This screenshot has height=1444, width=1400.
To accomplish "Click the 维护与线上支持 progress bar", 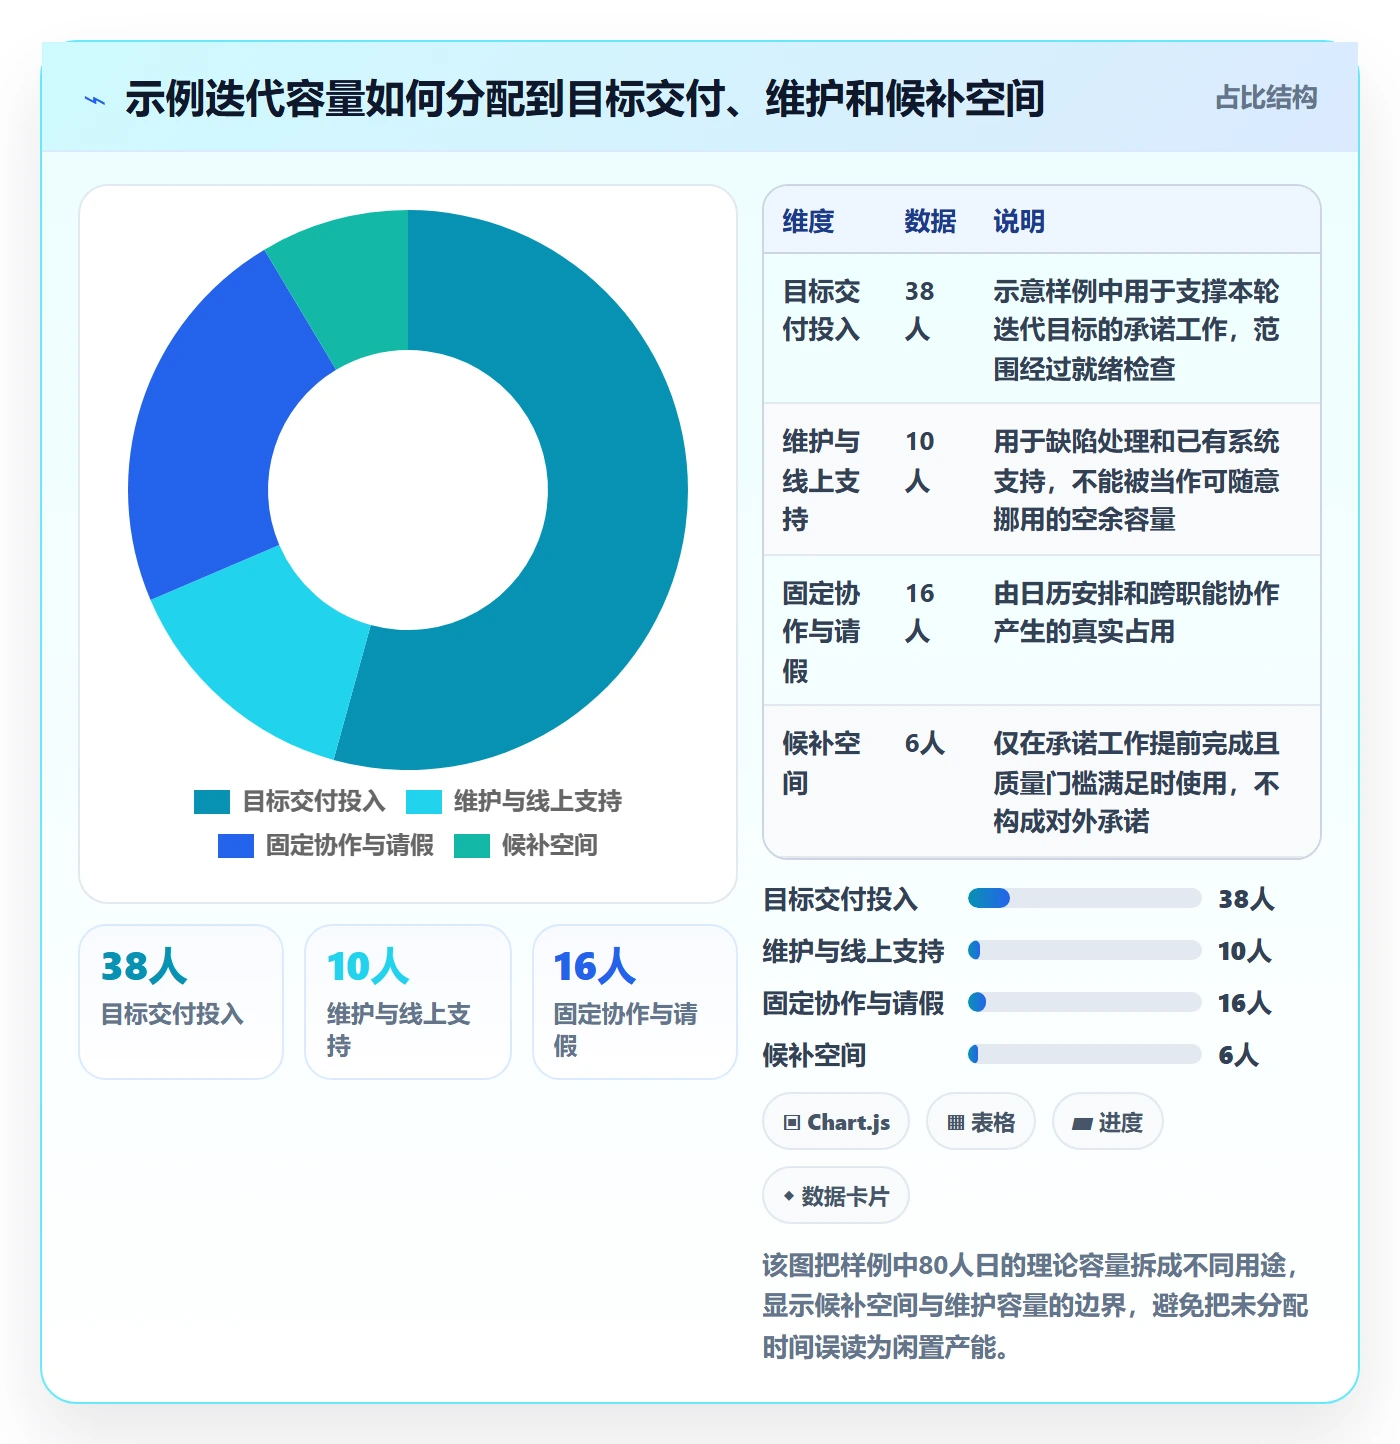I will (1084, 950).
